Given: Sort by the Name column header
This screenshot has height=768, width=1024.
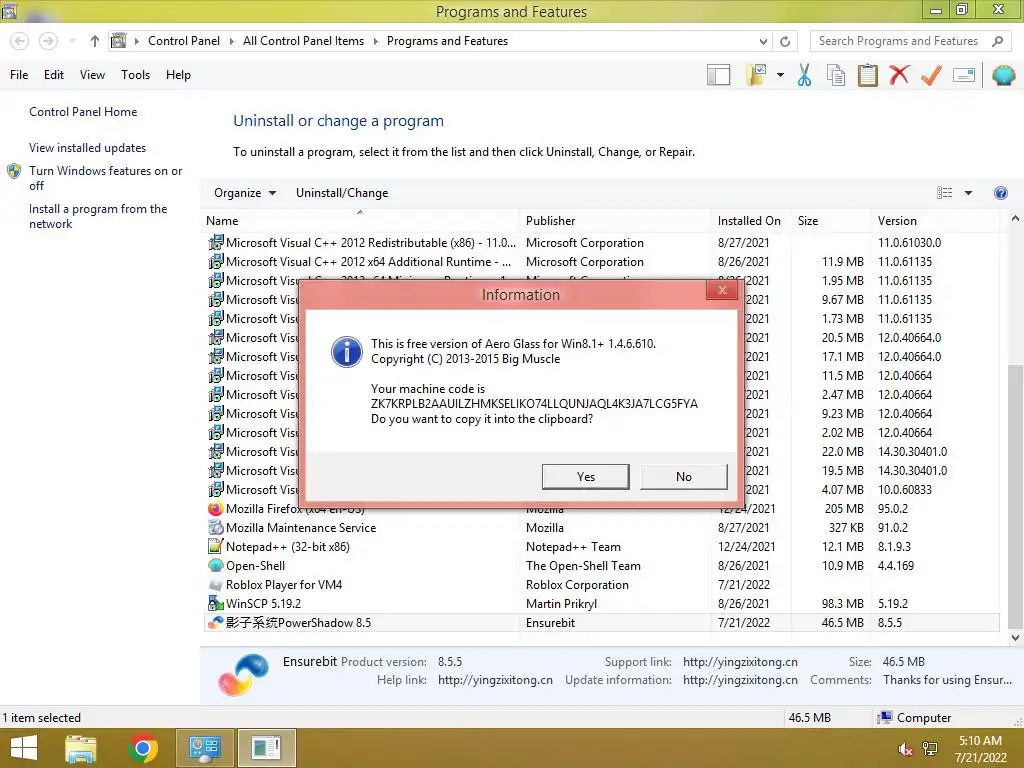Looking at the screenshot, I should coord(361,221).
